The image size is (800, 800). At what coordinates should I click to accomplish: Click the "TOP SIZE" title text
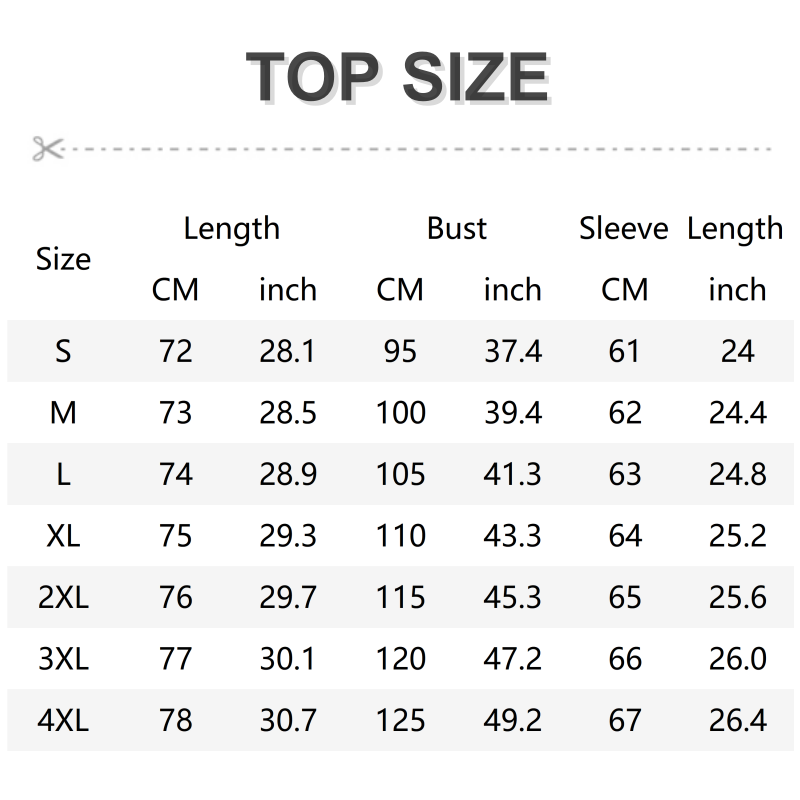click(398, 78)
